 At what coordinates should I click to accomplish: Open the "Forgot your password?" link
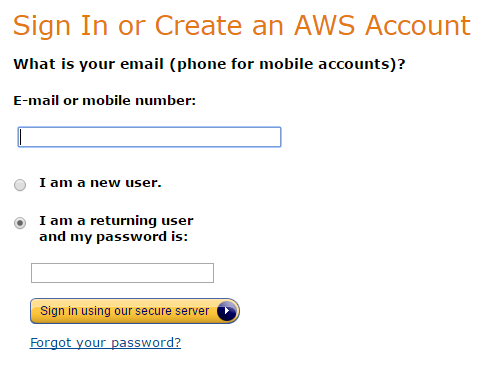click(x=105, y=343)
